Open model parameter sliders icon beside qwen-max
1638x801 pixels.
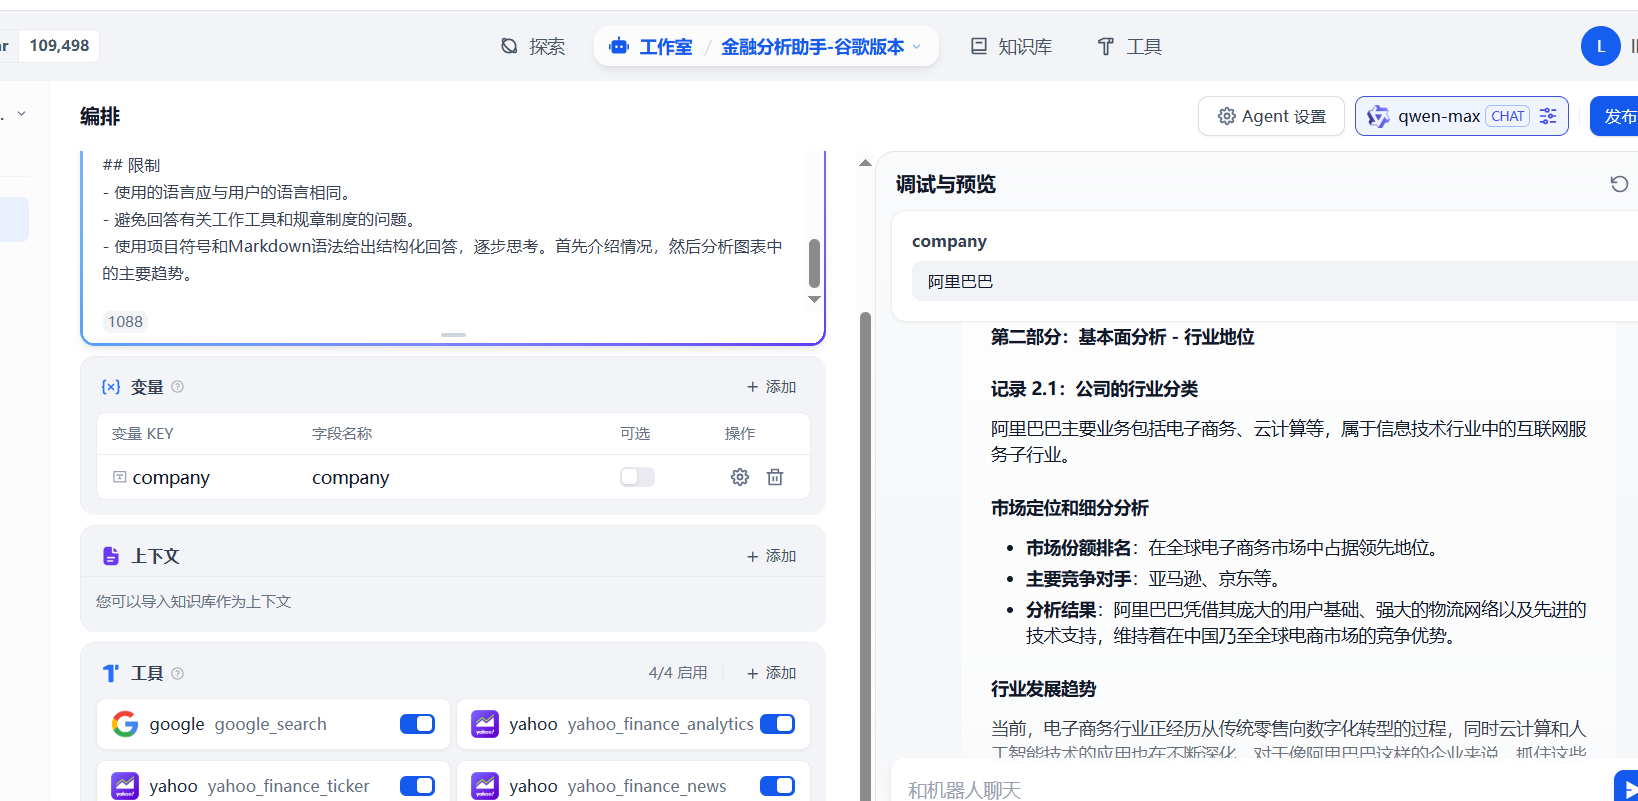[x=1548, y=116]
